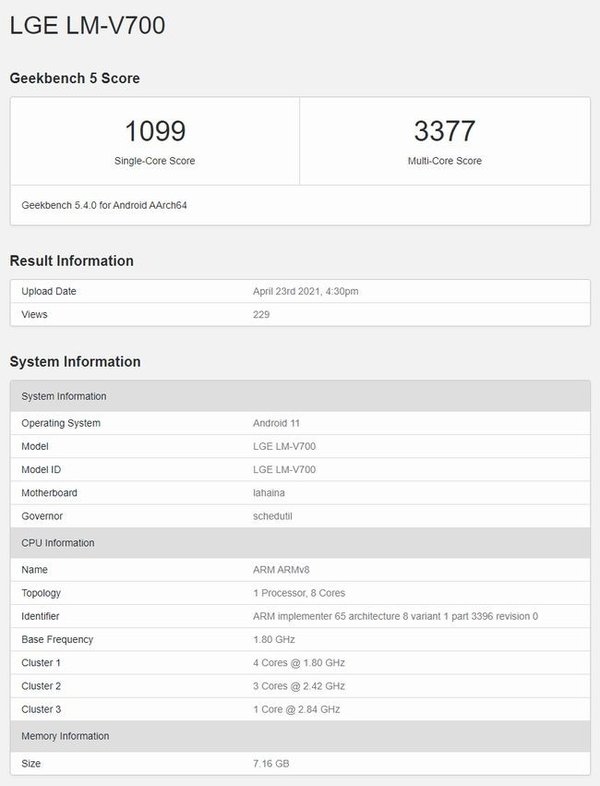Viewport: 600px width, 786px height.
Task: Click the Upload Date value April 23rd 2021
Action: [305, 291]
